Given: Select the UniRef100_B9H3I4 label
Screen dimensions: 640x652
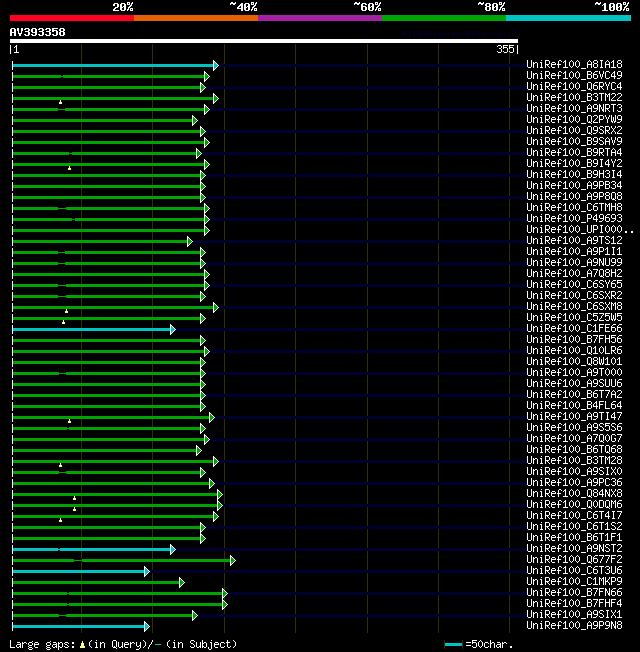Looking at the screenshot, I should tap(574, 174).
